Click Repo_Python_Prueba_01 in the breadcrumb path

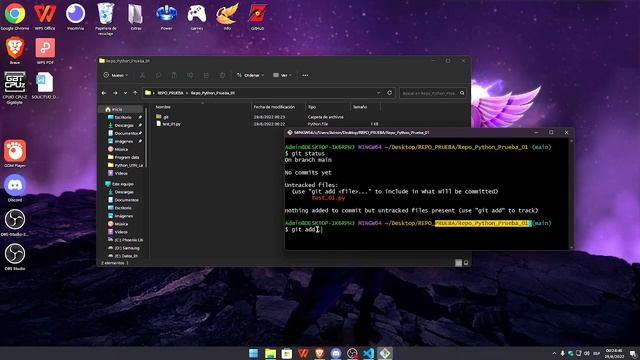click(x=212, y=93)
